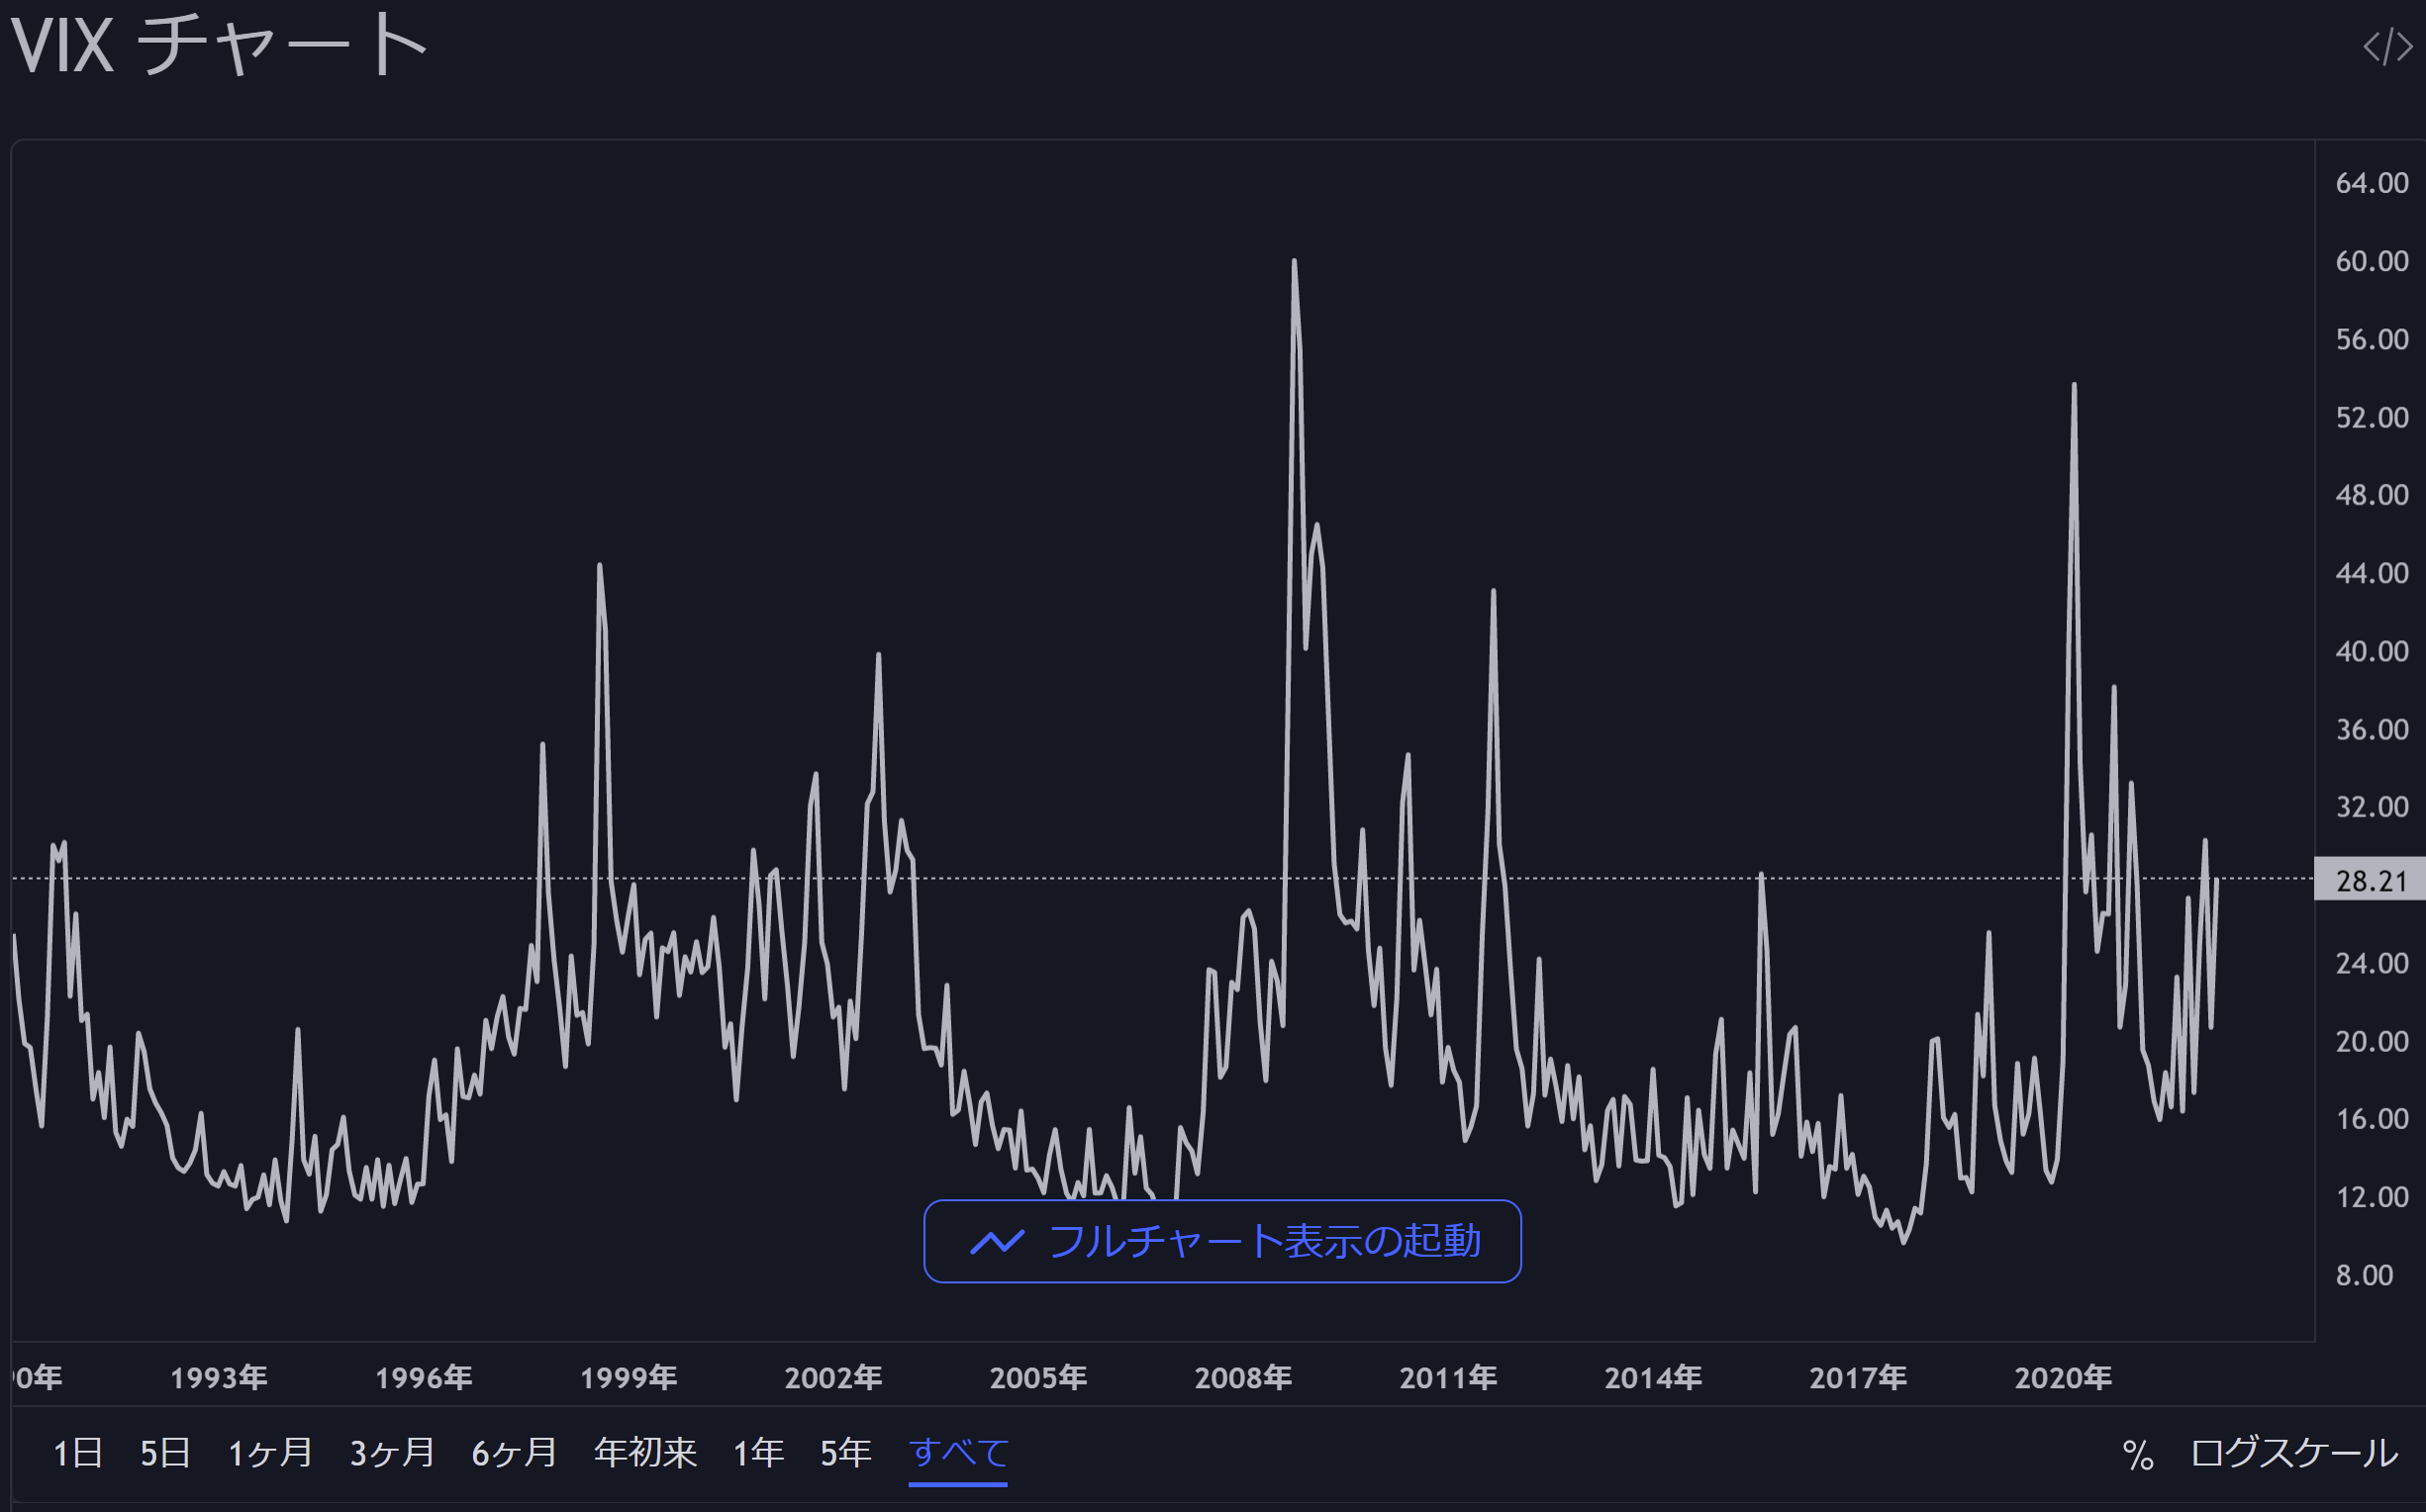Click the 2008 peak on the chart
This screenshot has height=1512, width=2426.
click(x=1294, y=262)
